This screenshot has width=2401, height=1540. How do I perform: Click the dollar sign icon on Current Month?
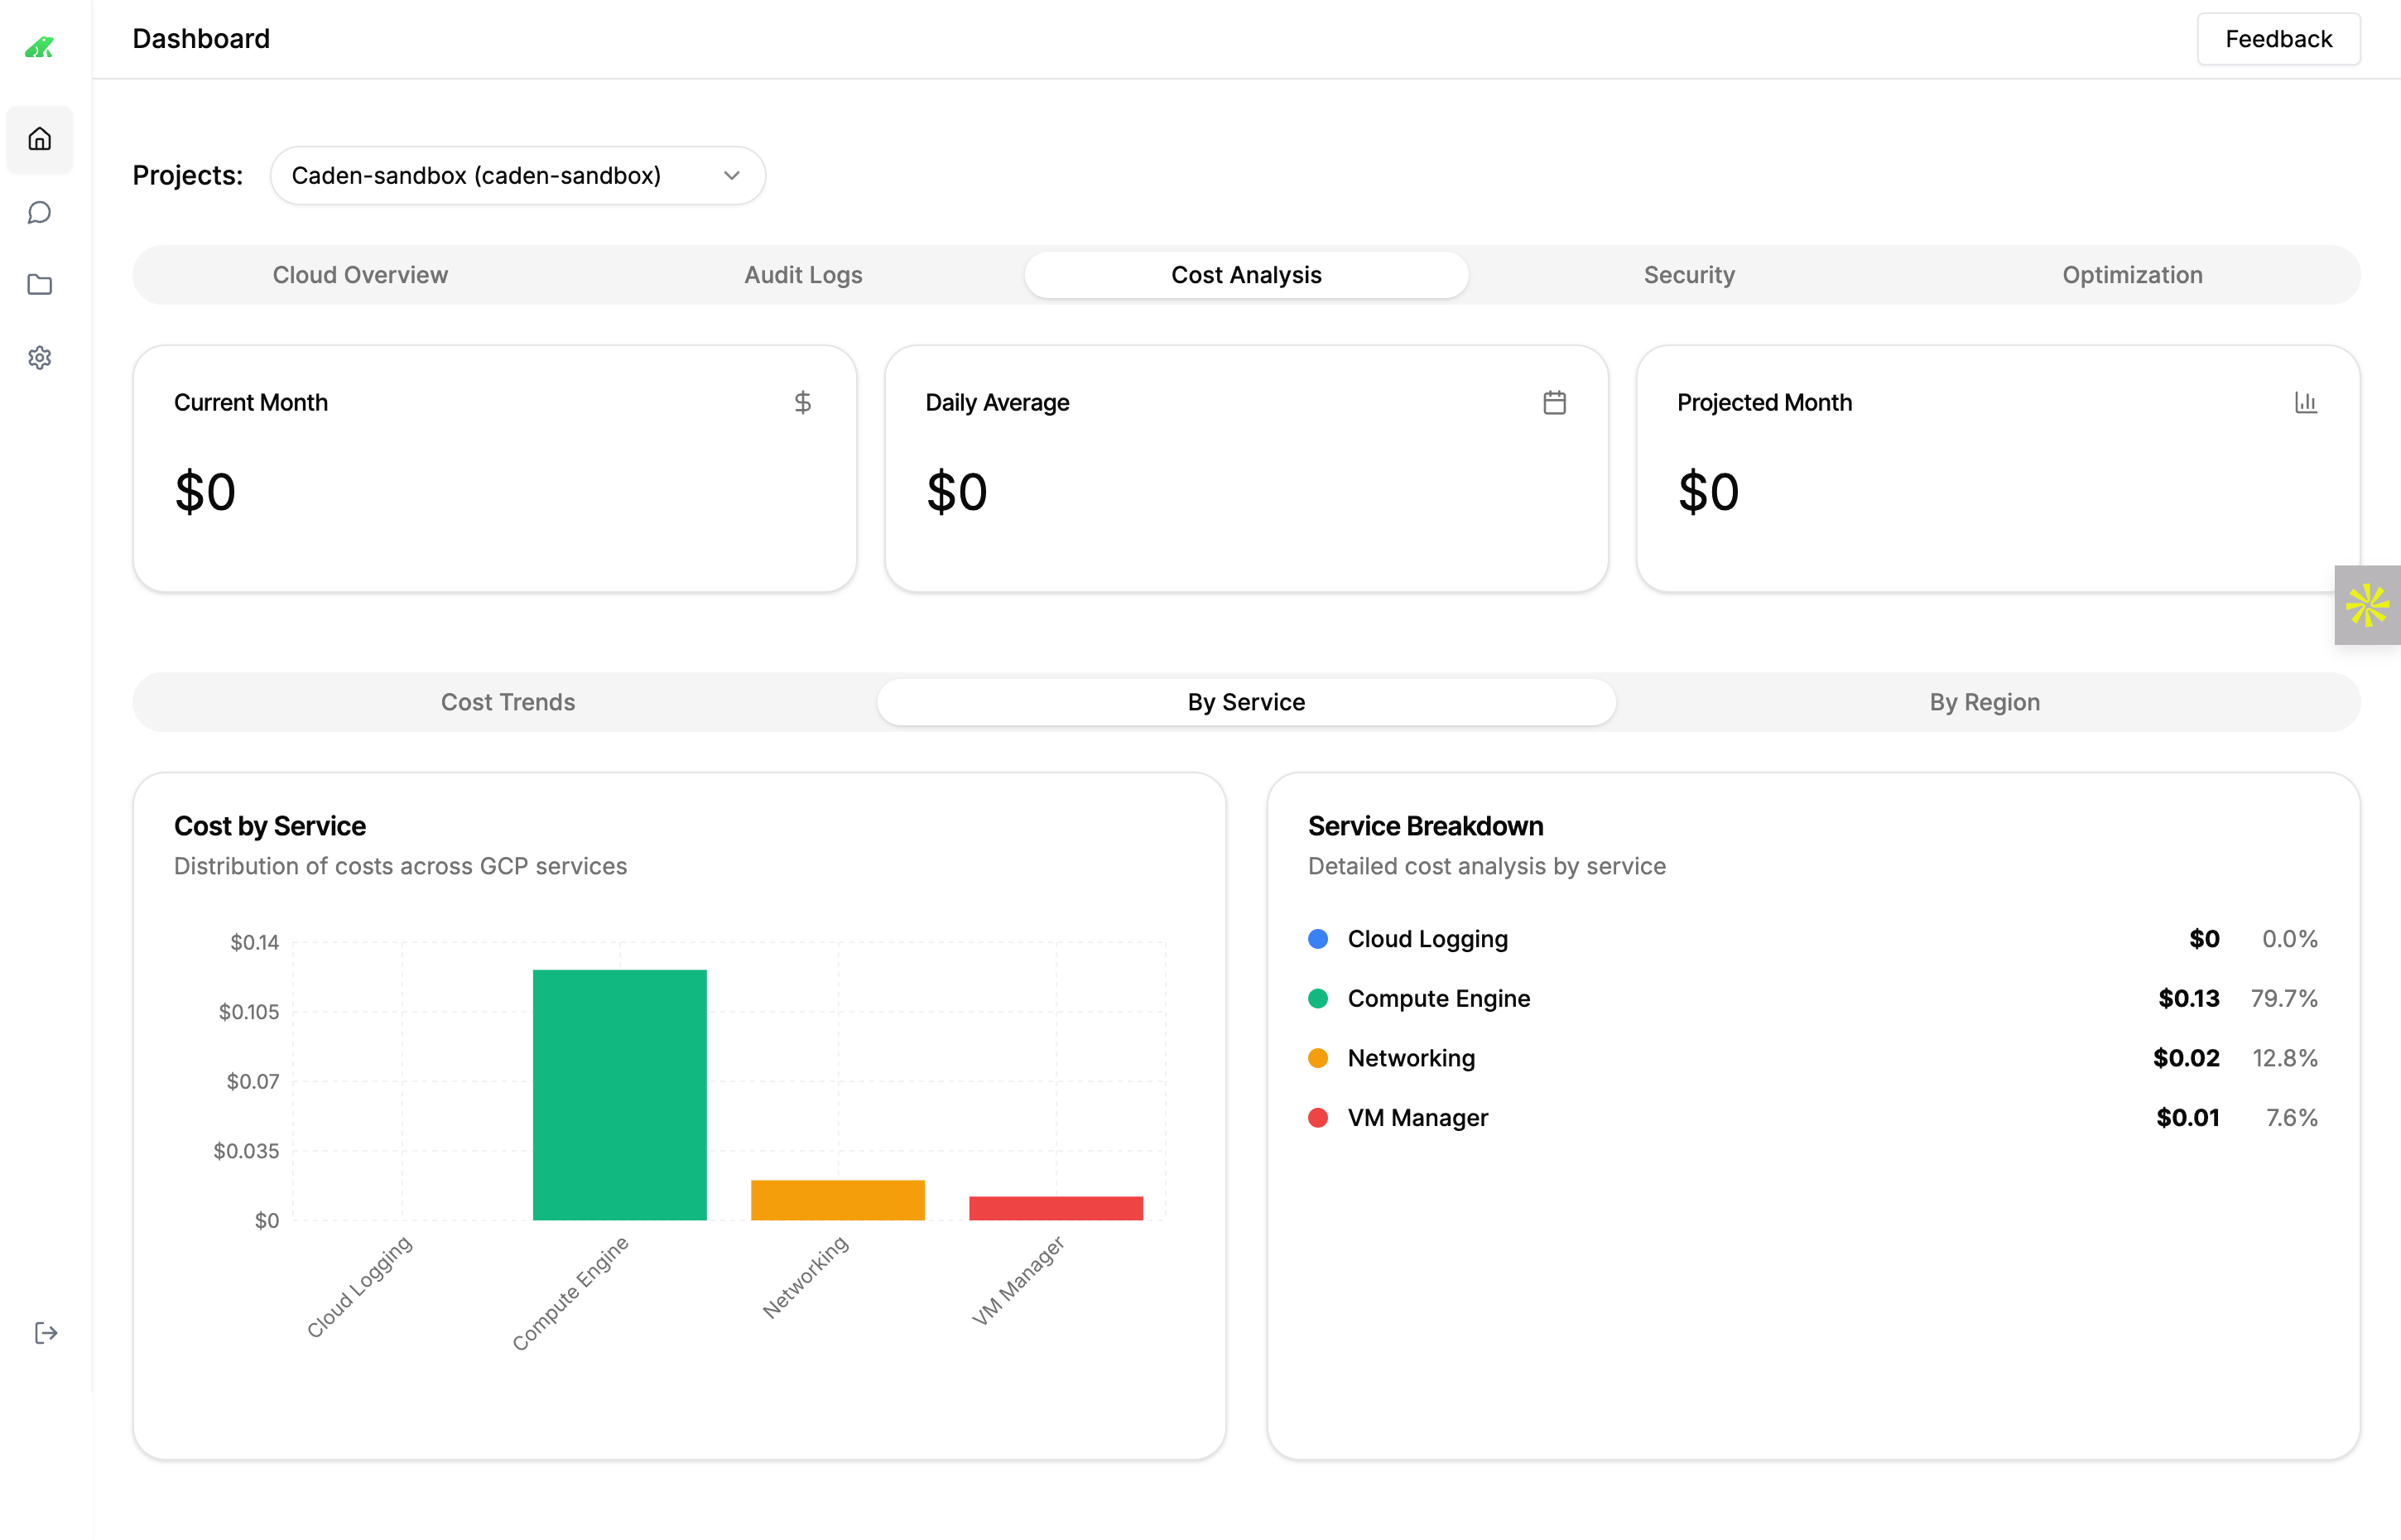click(802, 402)
